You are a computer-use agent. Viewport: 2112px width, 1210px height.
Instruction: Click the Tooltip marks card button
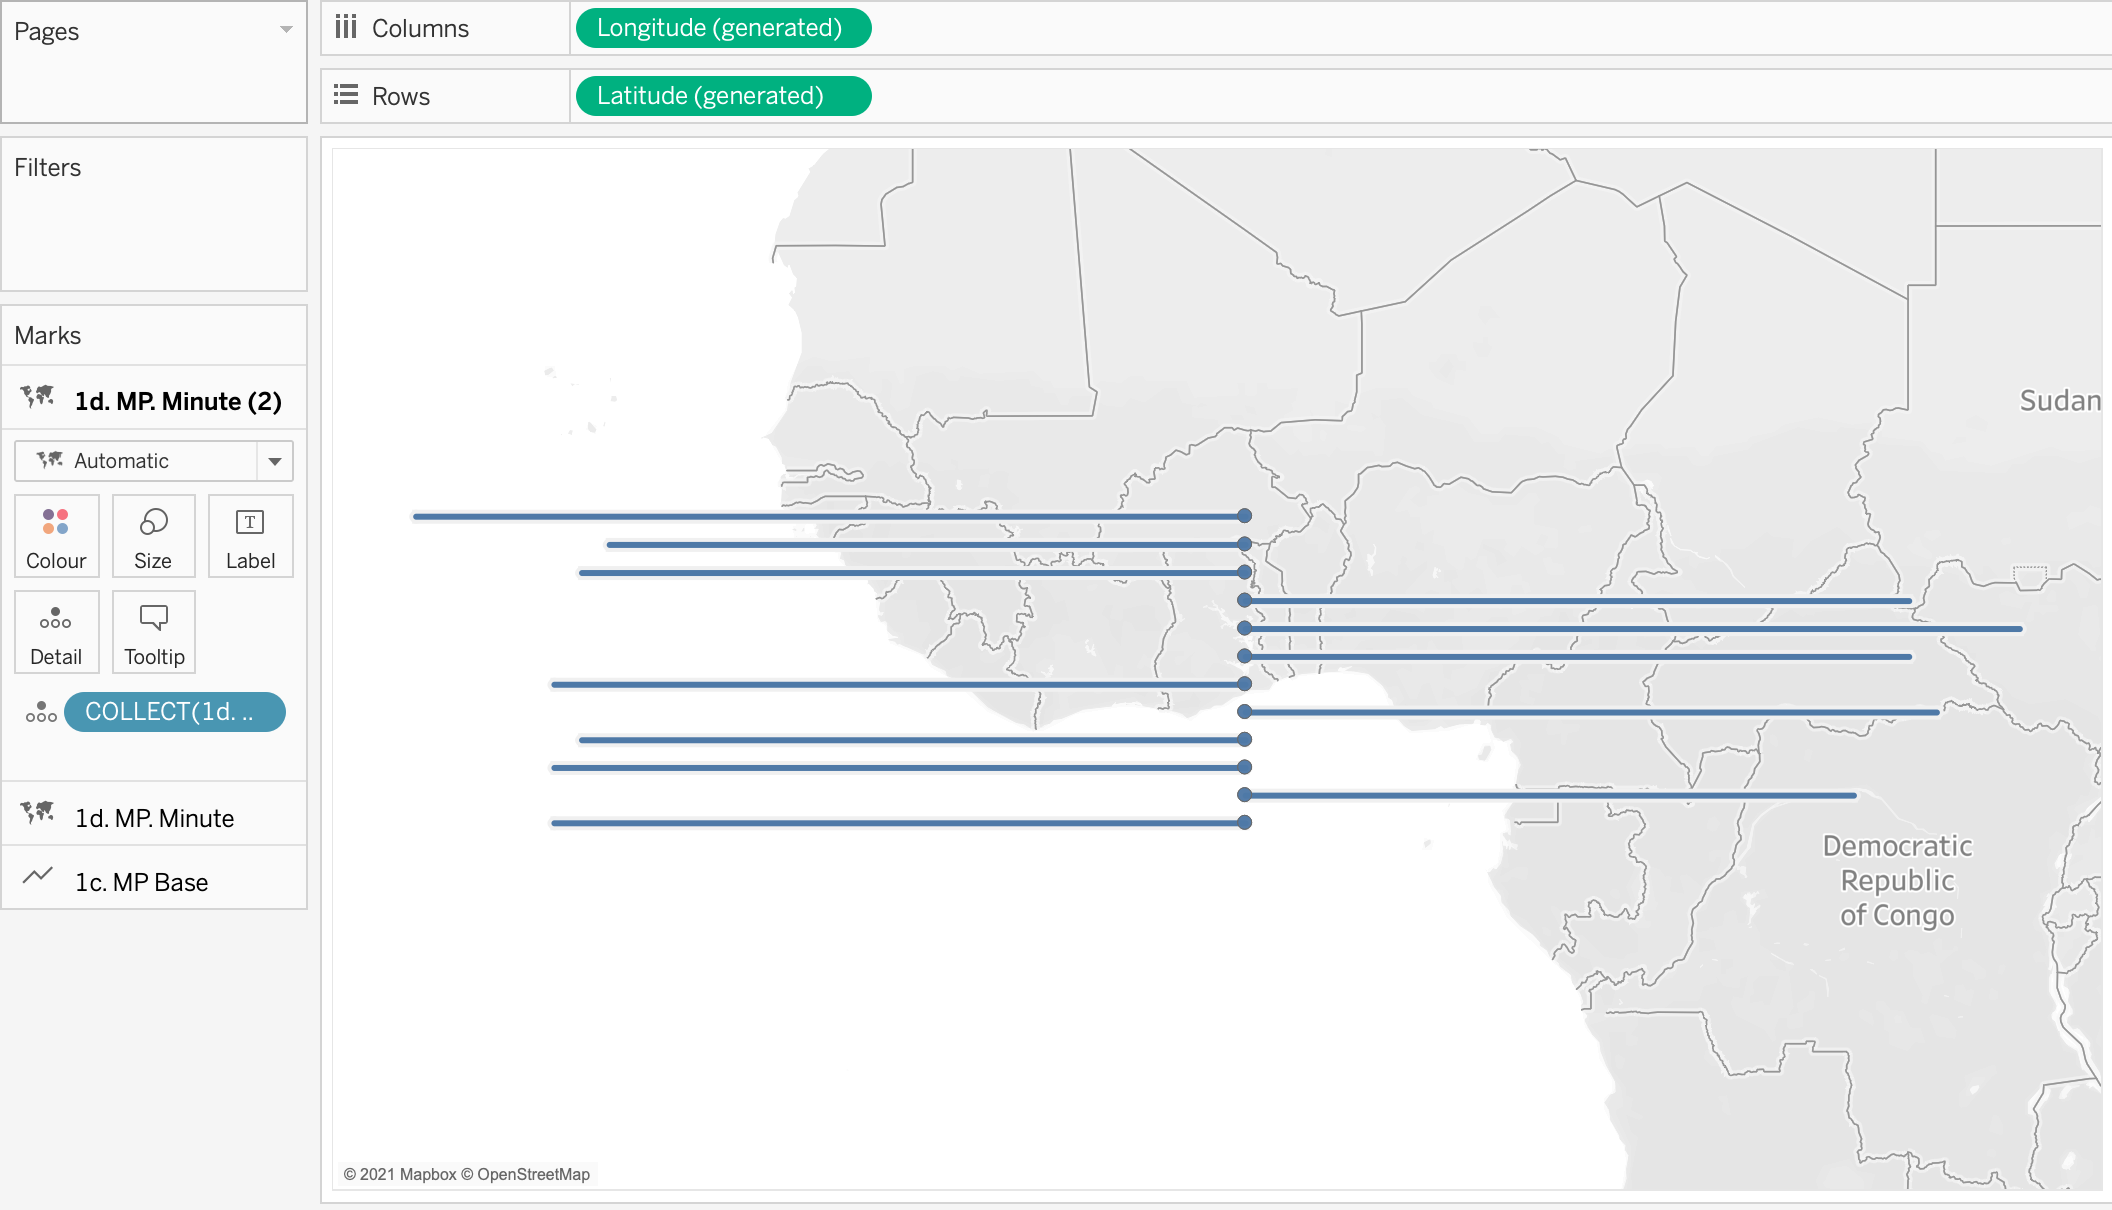154,633
